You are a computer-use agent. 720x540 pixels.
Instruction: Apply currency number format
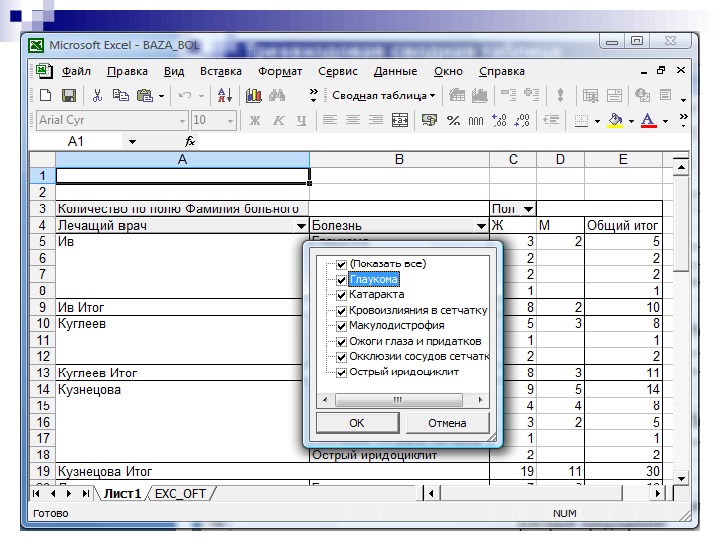click(429, 120)
